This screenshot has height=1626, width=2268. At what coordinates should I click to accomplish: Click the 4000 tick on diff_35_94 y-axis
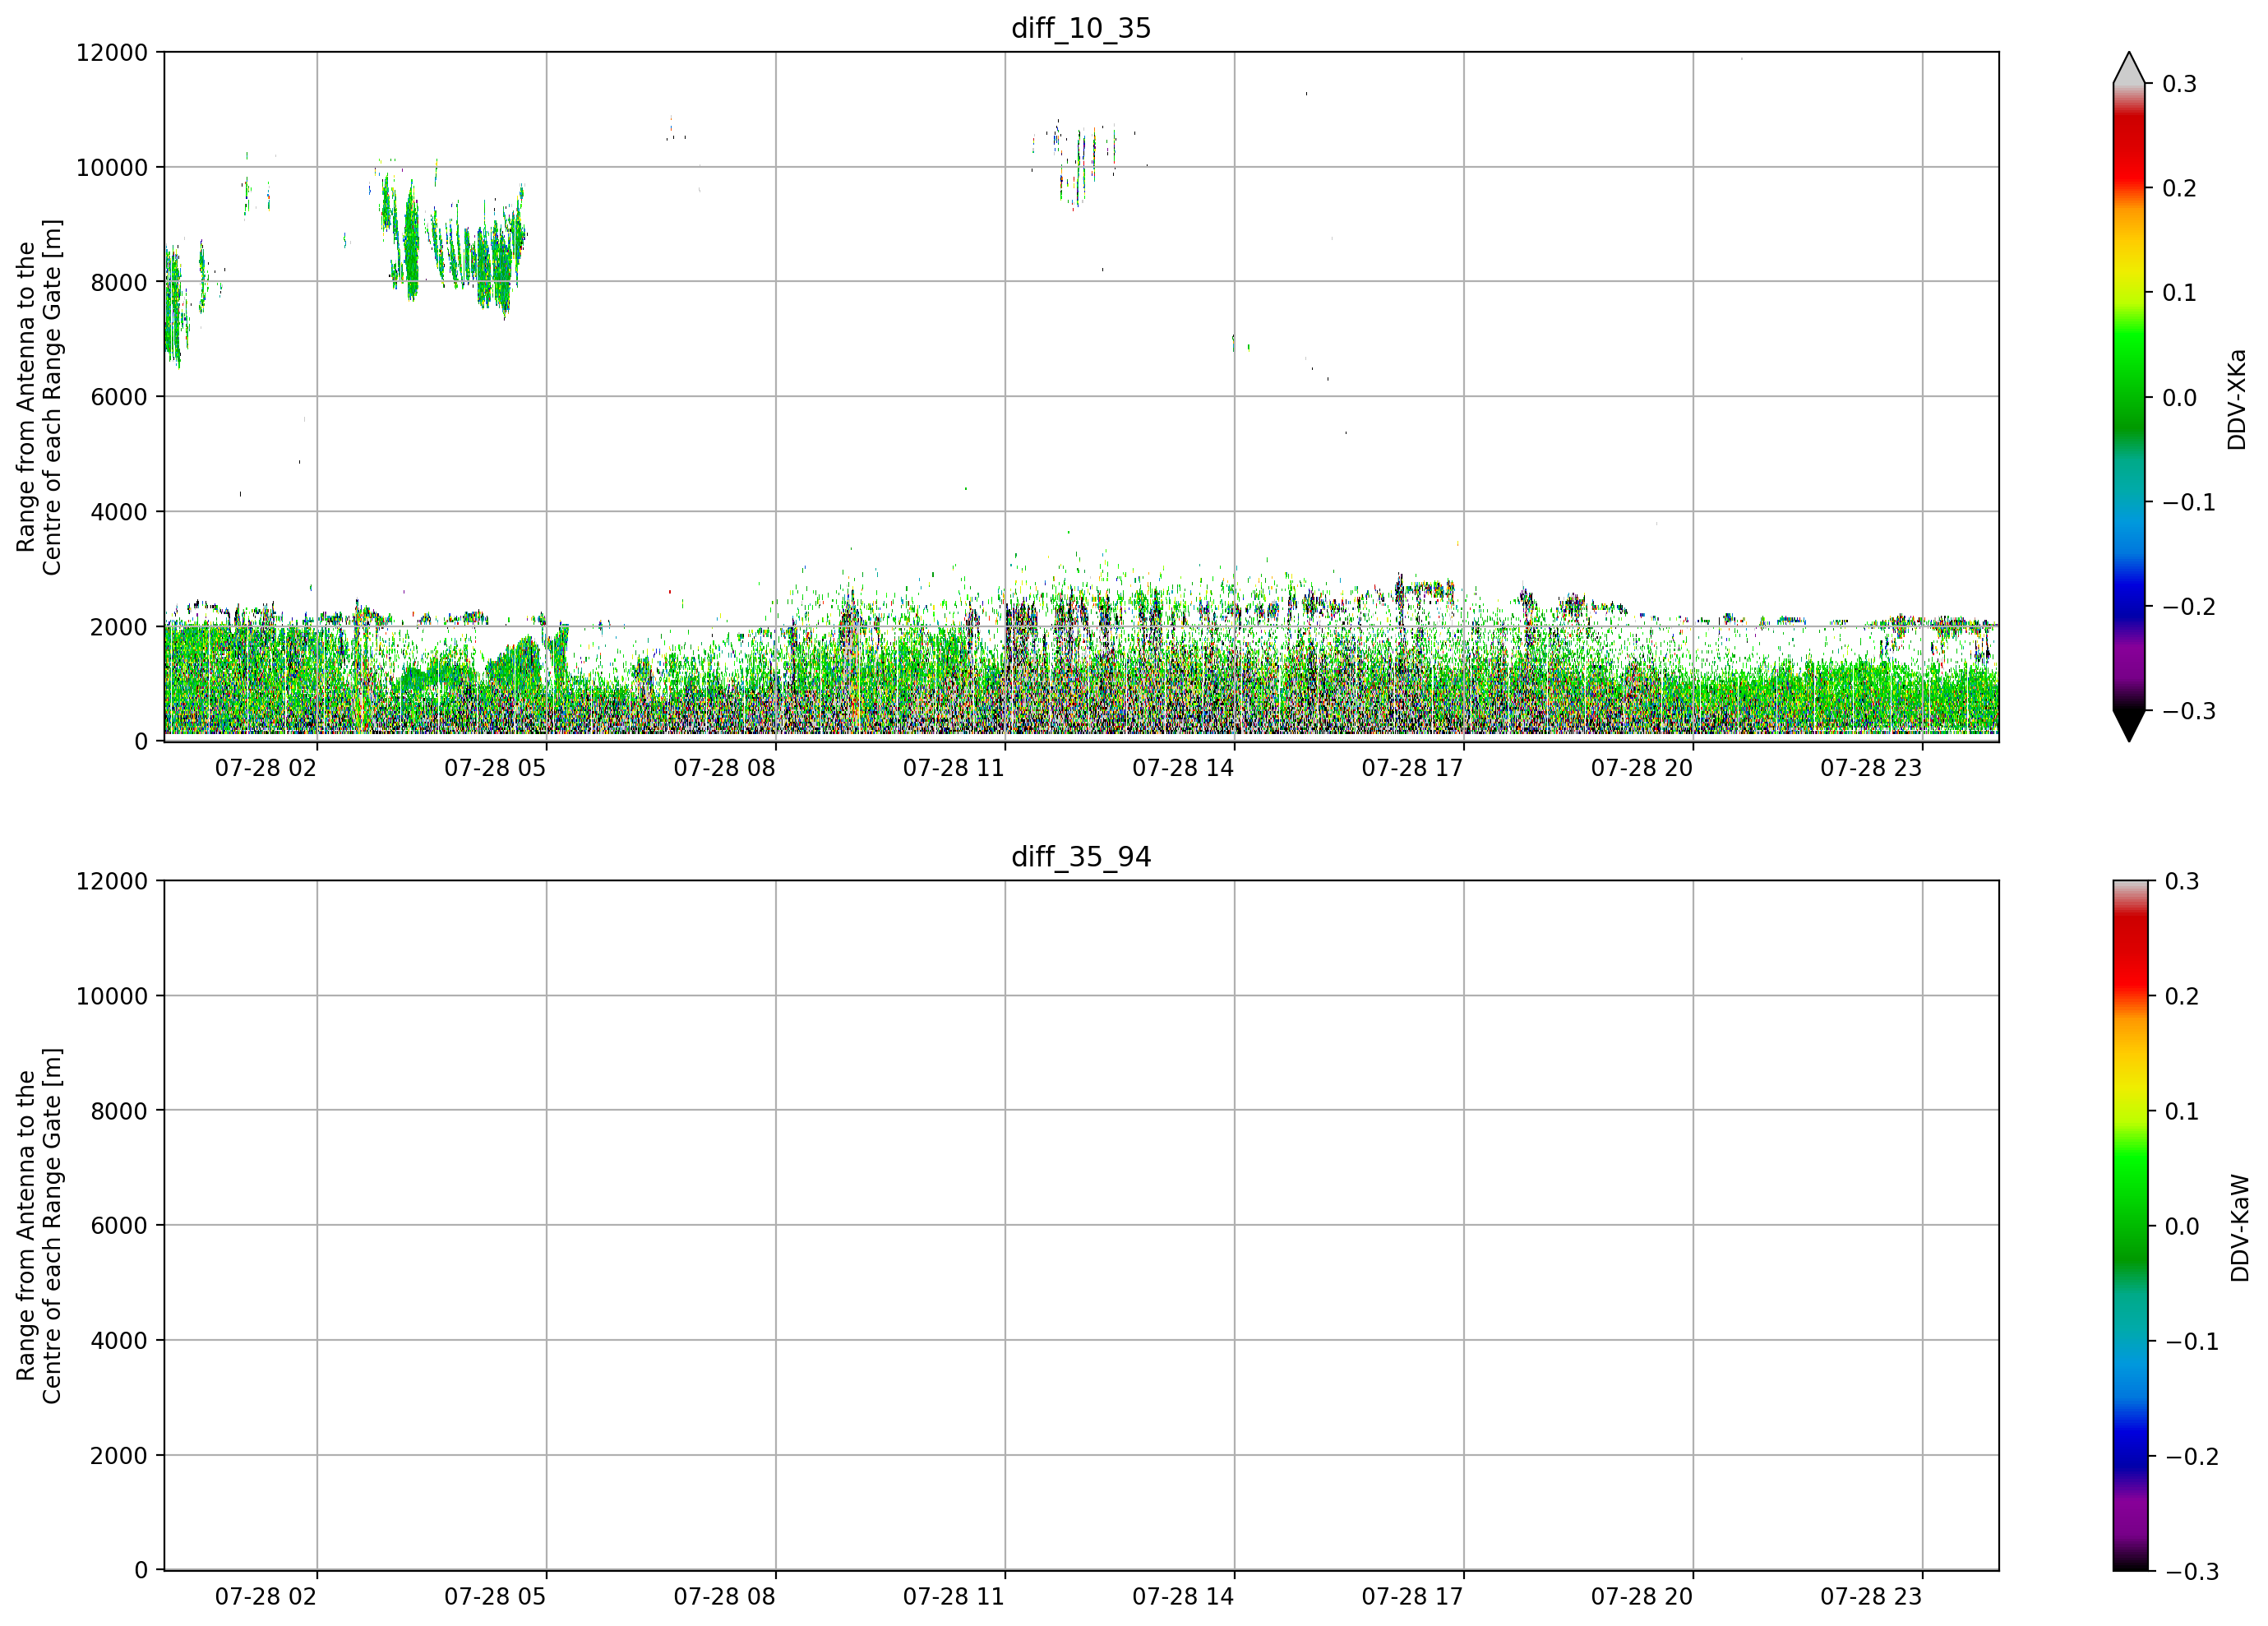[119, 1341]
